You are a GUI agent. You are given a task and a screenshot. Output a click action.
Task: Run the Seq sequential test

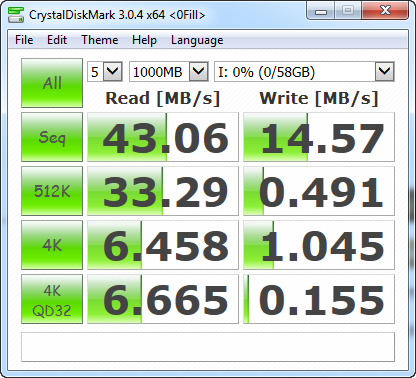(52, 137)
